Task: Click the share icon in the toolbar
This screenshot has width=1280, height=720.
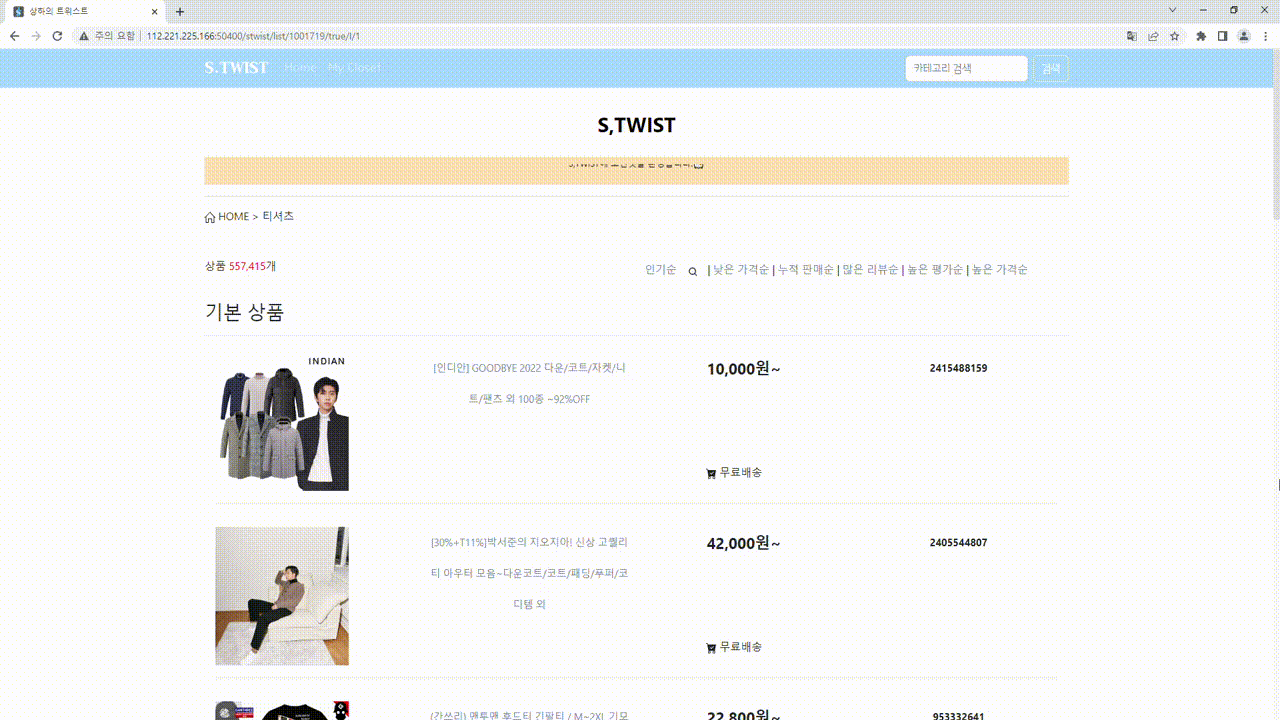Action: click(x=1153, y=35)
